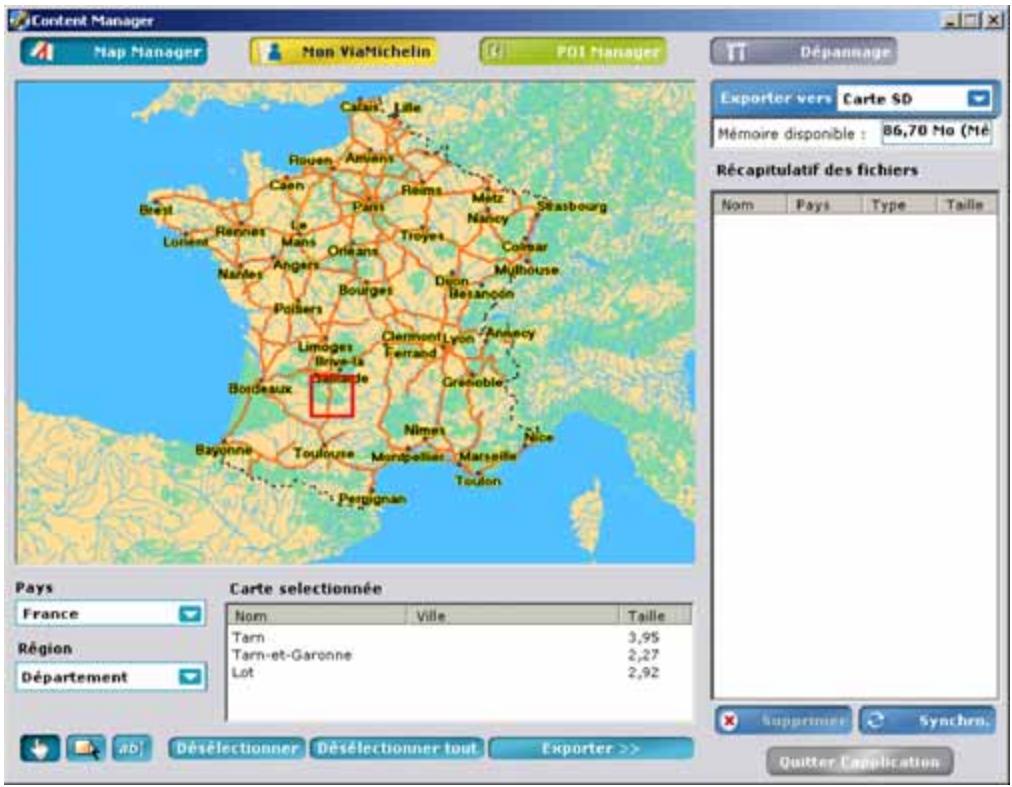Click the Nom header in Récapitulatif des fichiers

tap(750, 205)
